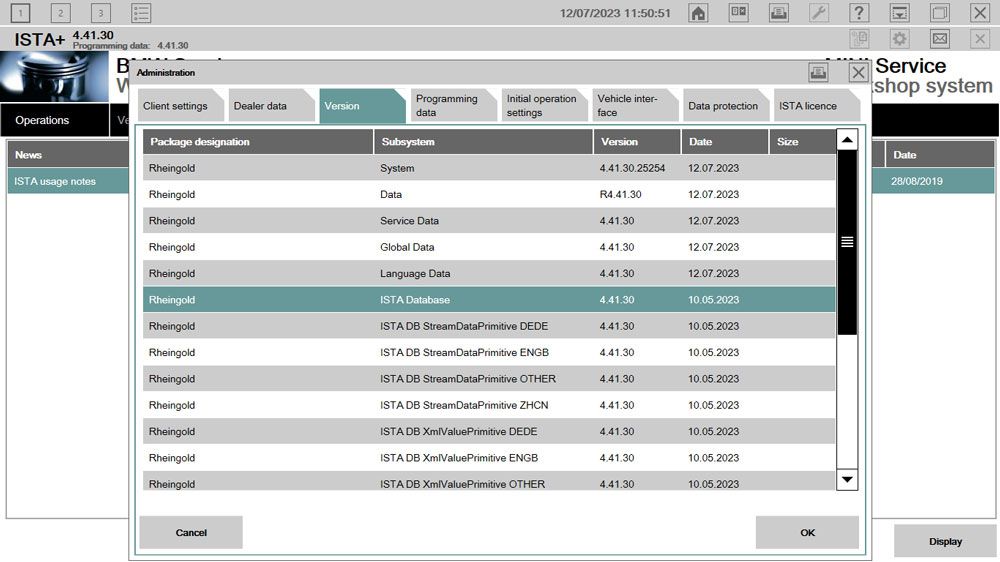Select ISTA DB StreamDataPrimitive ENGB row
This screenshot has height=562, width=1000.
coord(489,353)
